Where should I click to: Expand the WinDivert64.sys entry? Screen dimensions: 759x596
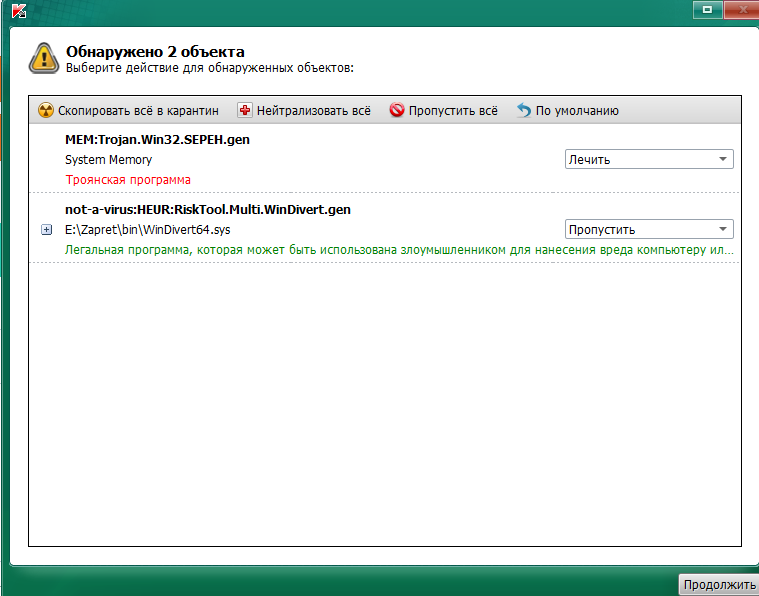point(46,229)
